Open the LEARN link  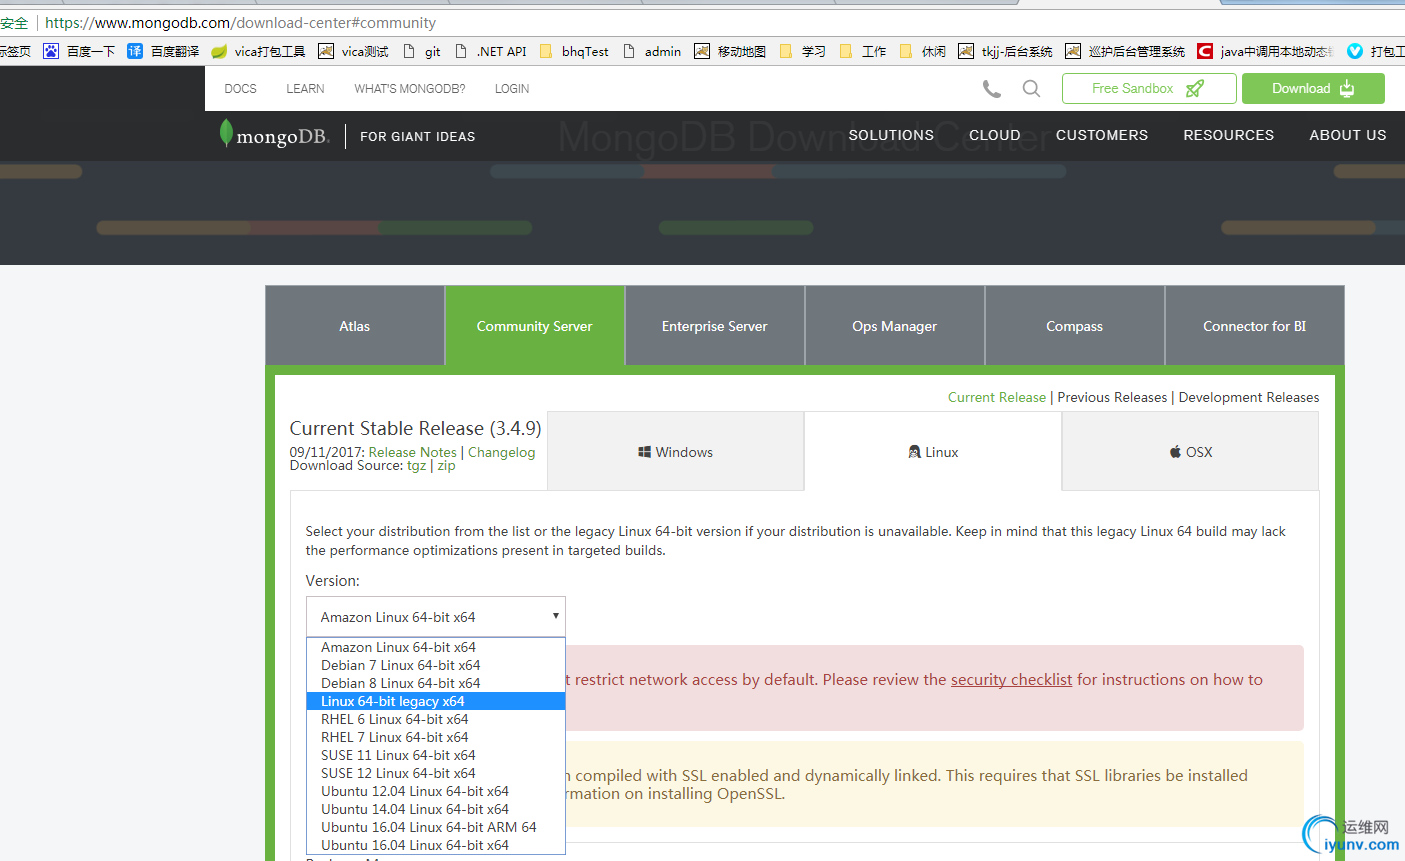pos(305,89)
